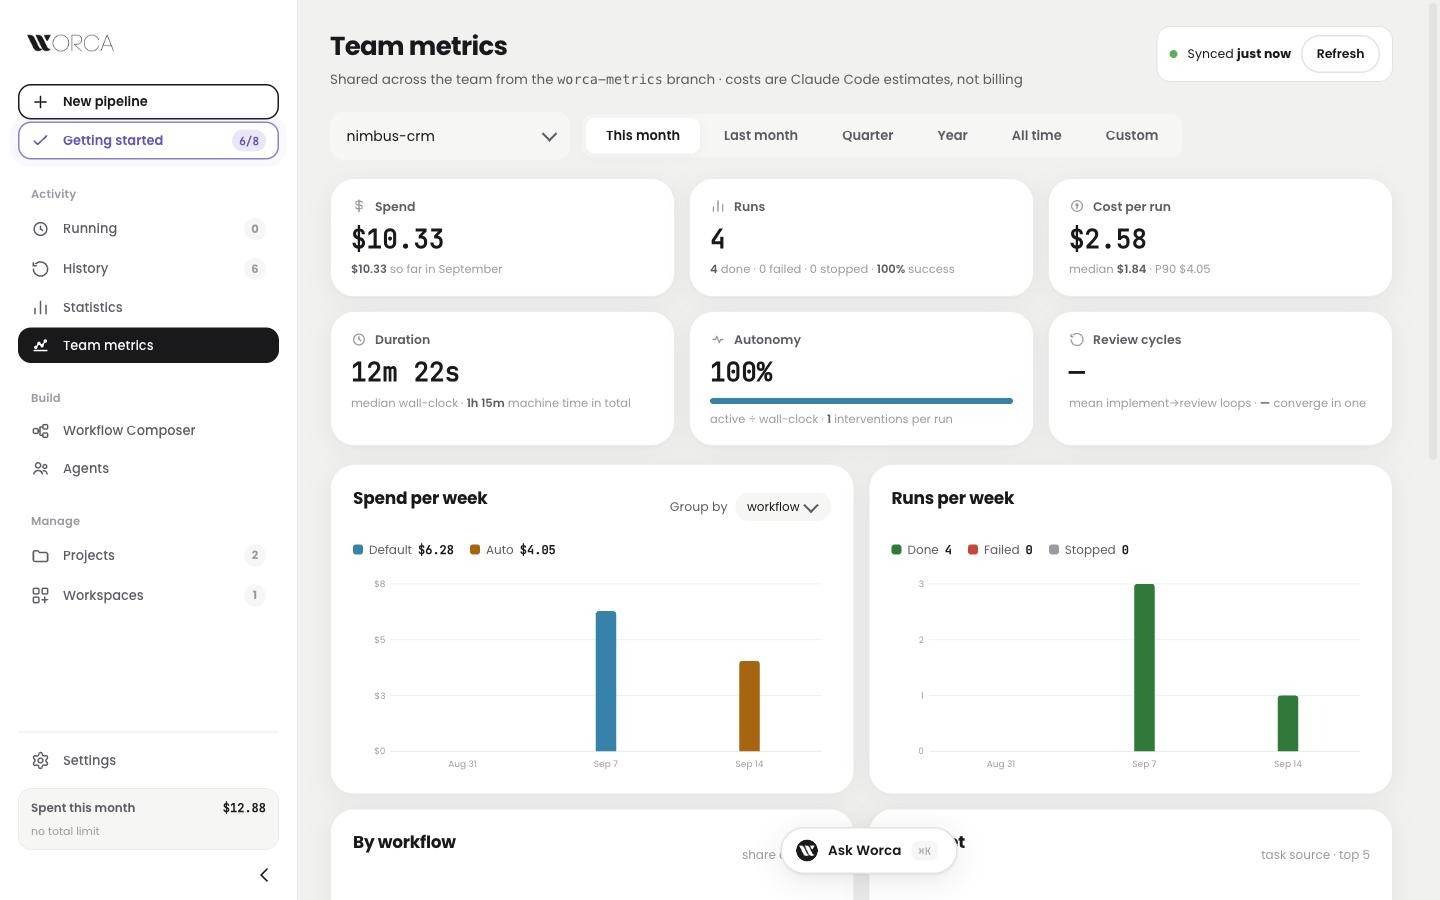Click the Sep 7 blue spend bar
This screenshot has width=1440, height=900.
[606, 681]
